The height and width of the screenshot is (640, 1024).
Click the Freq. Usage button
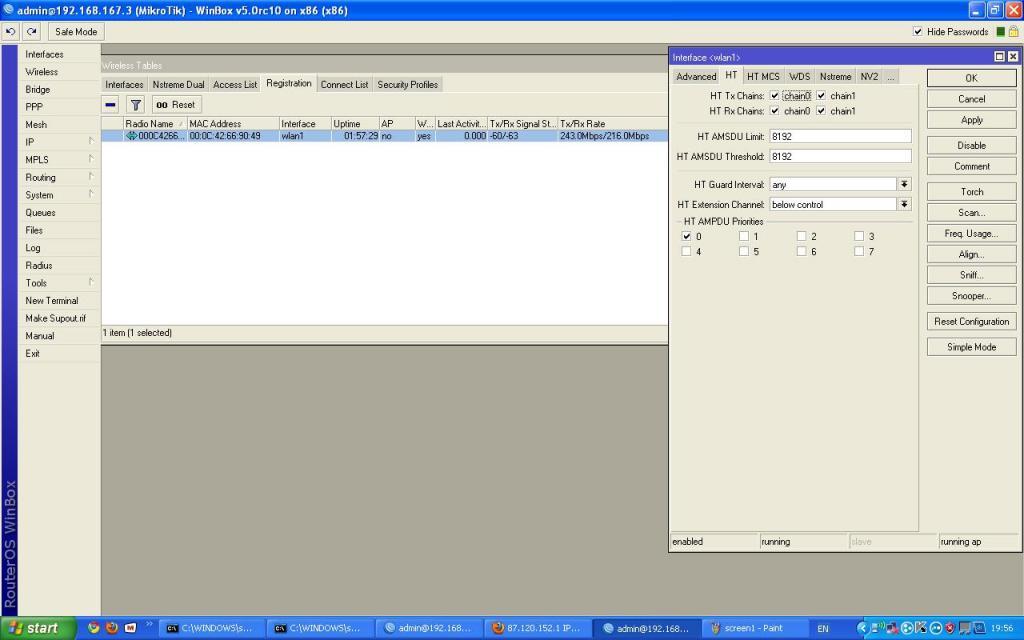[x=971, y=234]
